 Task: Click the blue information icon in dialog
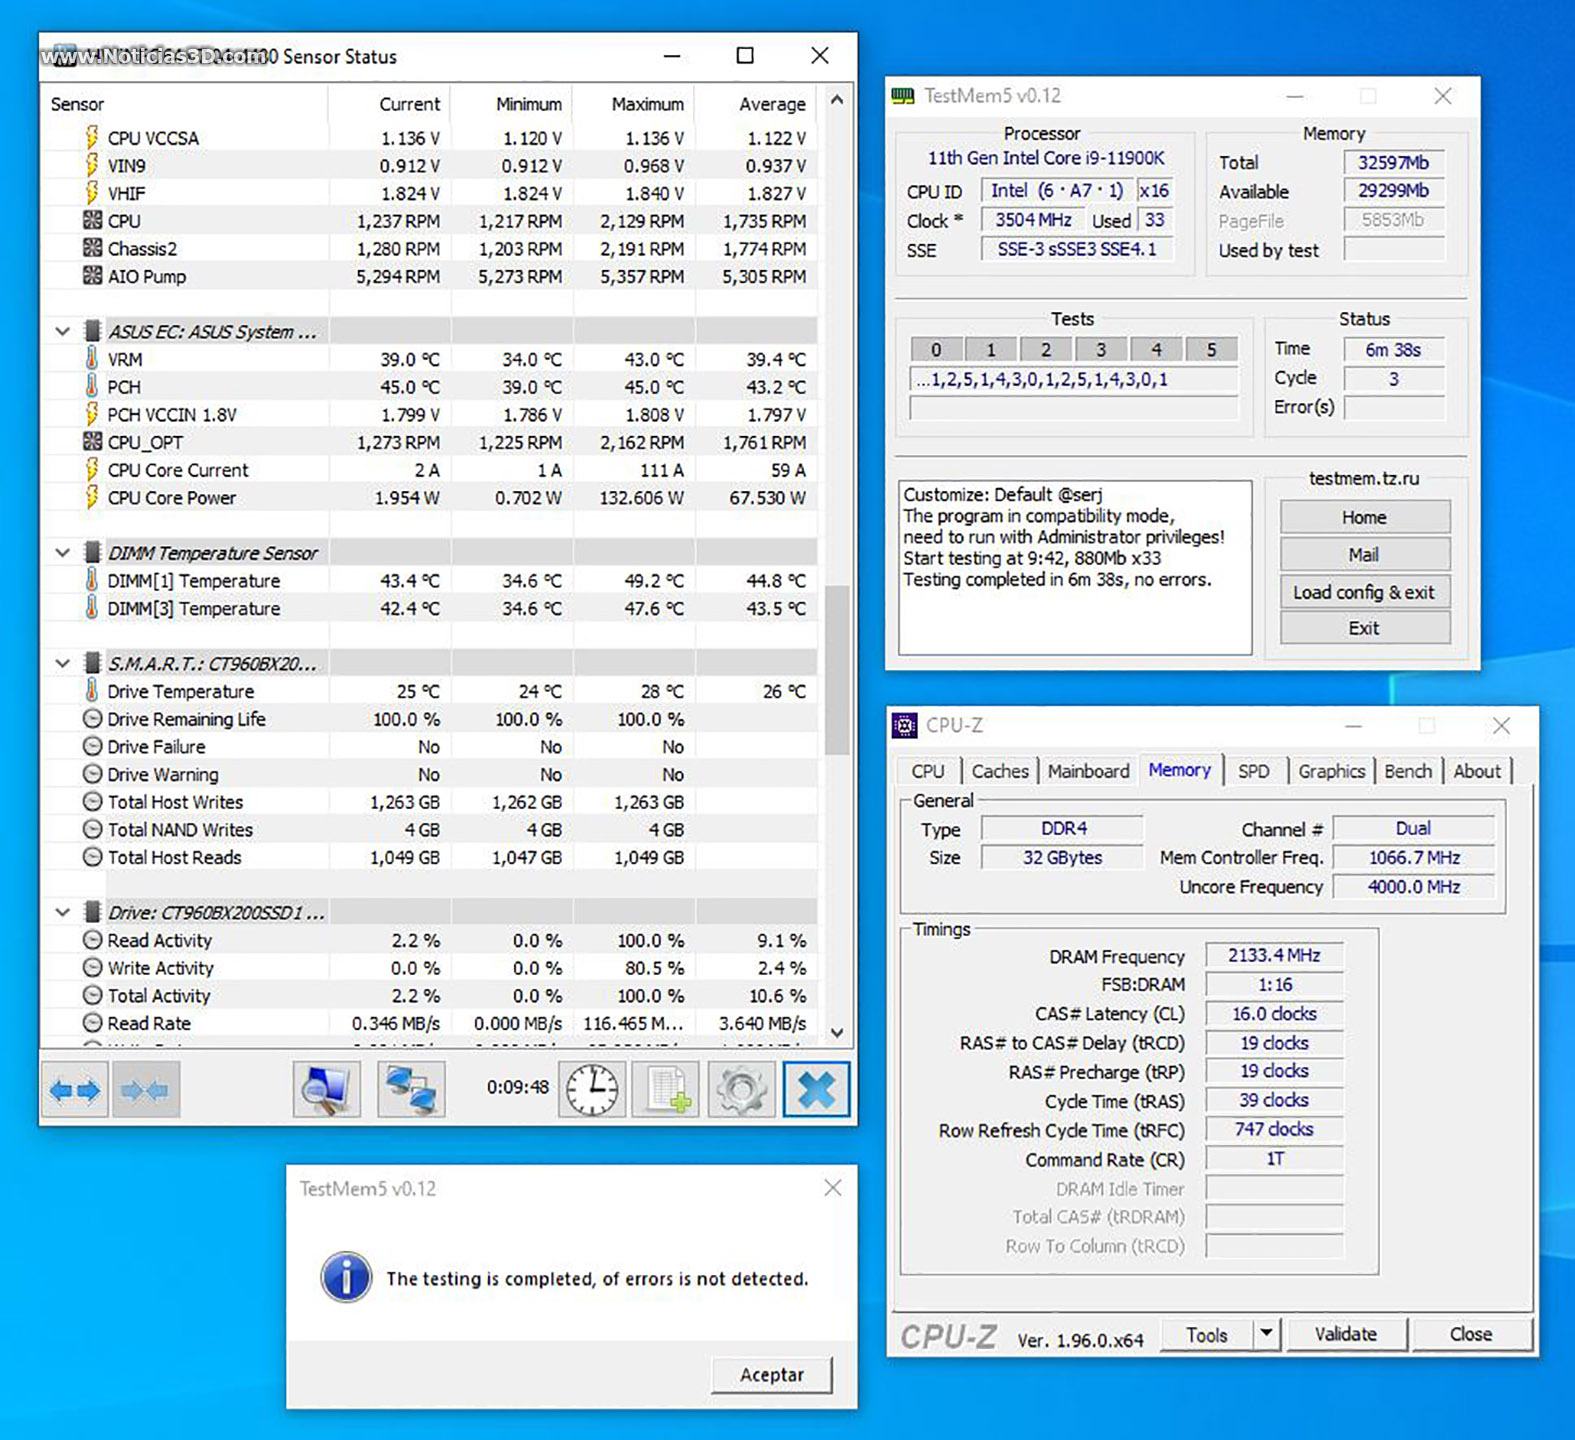[346, 1277]
